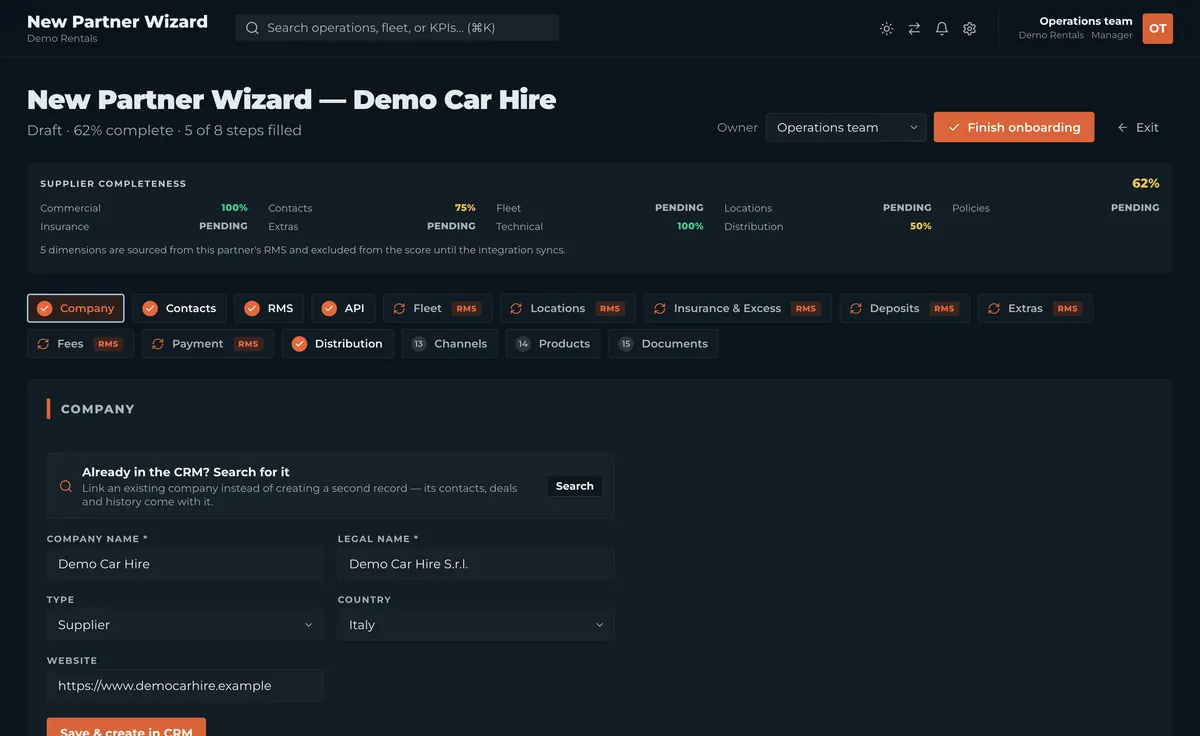The width and height of the screenshot is (1200, 736).
Task: Click Save & create in CRM button
Action: tap(126, 727)
